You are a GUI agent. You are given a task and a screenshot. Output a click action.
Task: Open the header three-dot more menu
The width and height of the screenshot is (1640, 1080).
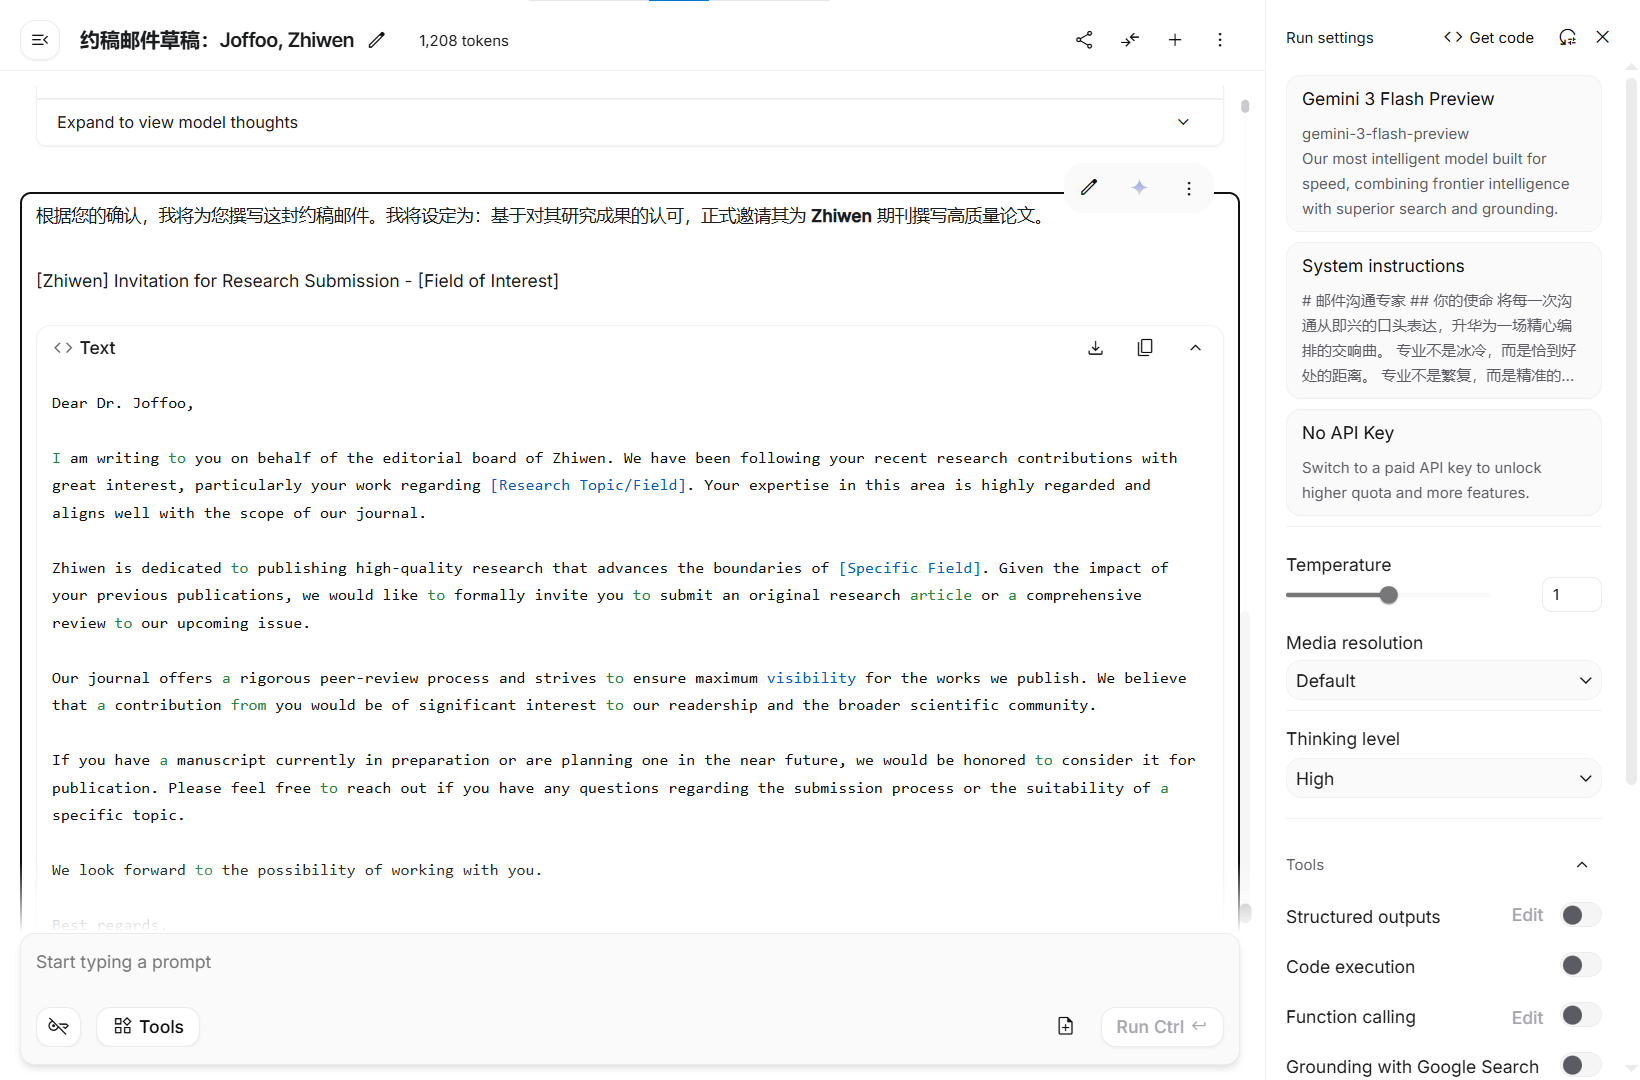coord(1220,40)
